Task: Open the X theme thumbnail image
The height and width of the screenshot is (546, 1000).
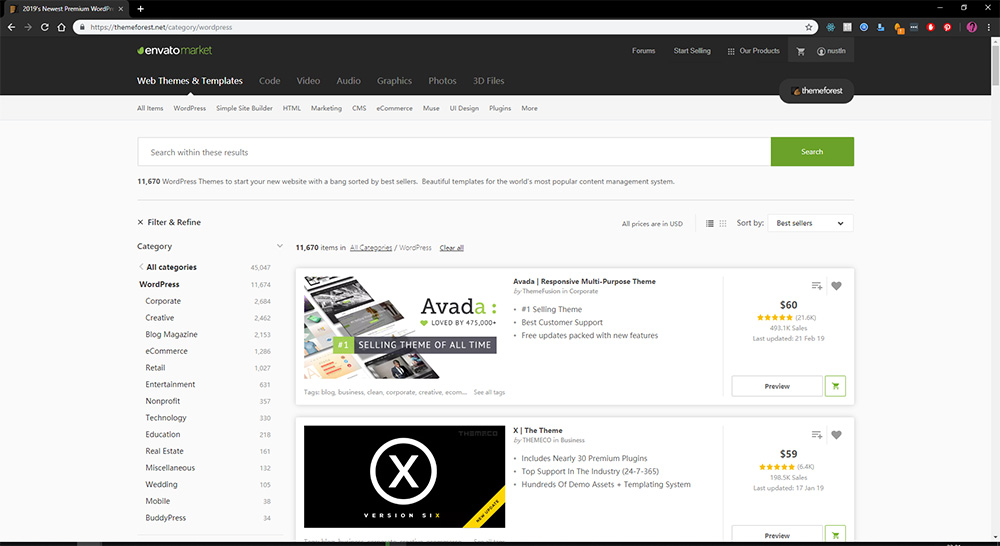Action: (x=404, y=476)
